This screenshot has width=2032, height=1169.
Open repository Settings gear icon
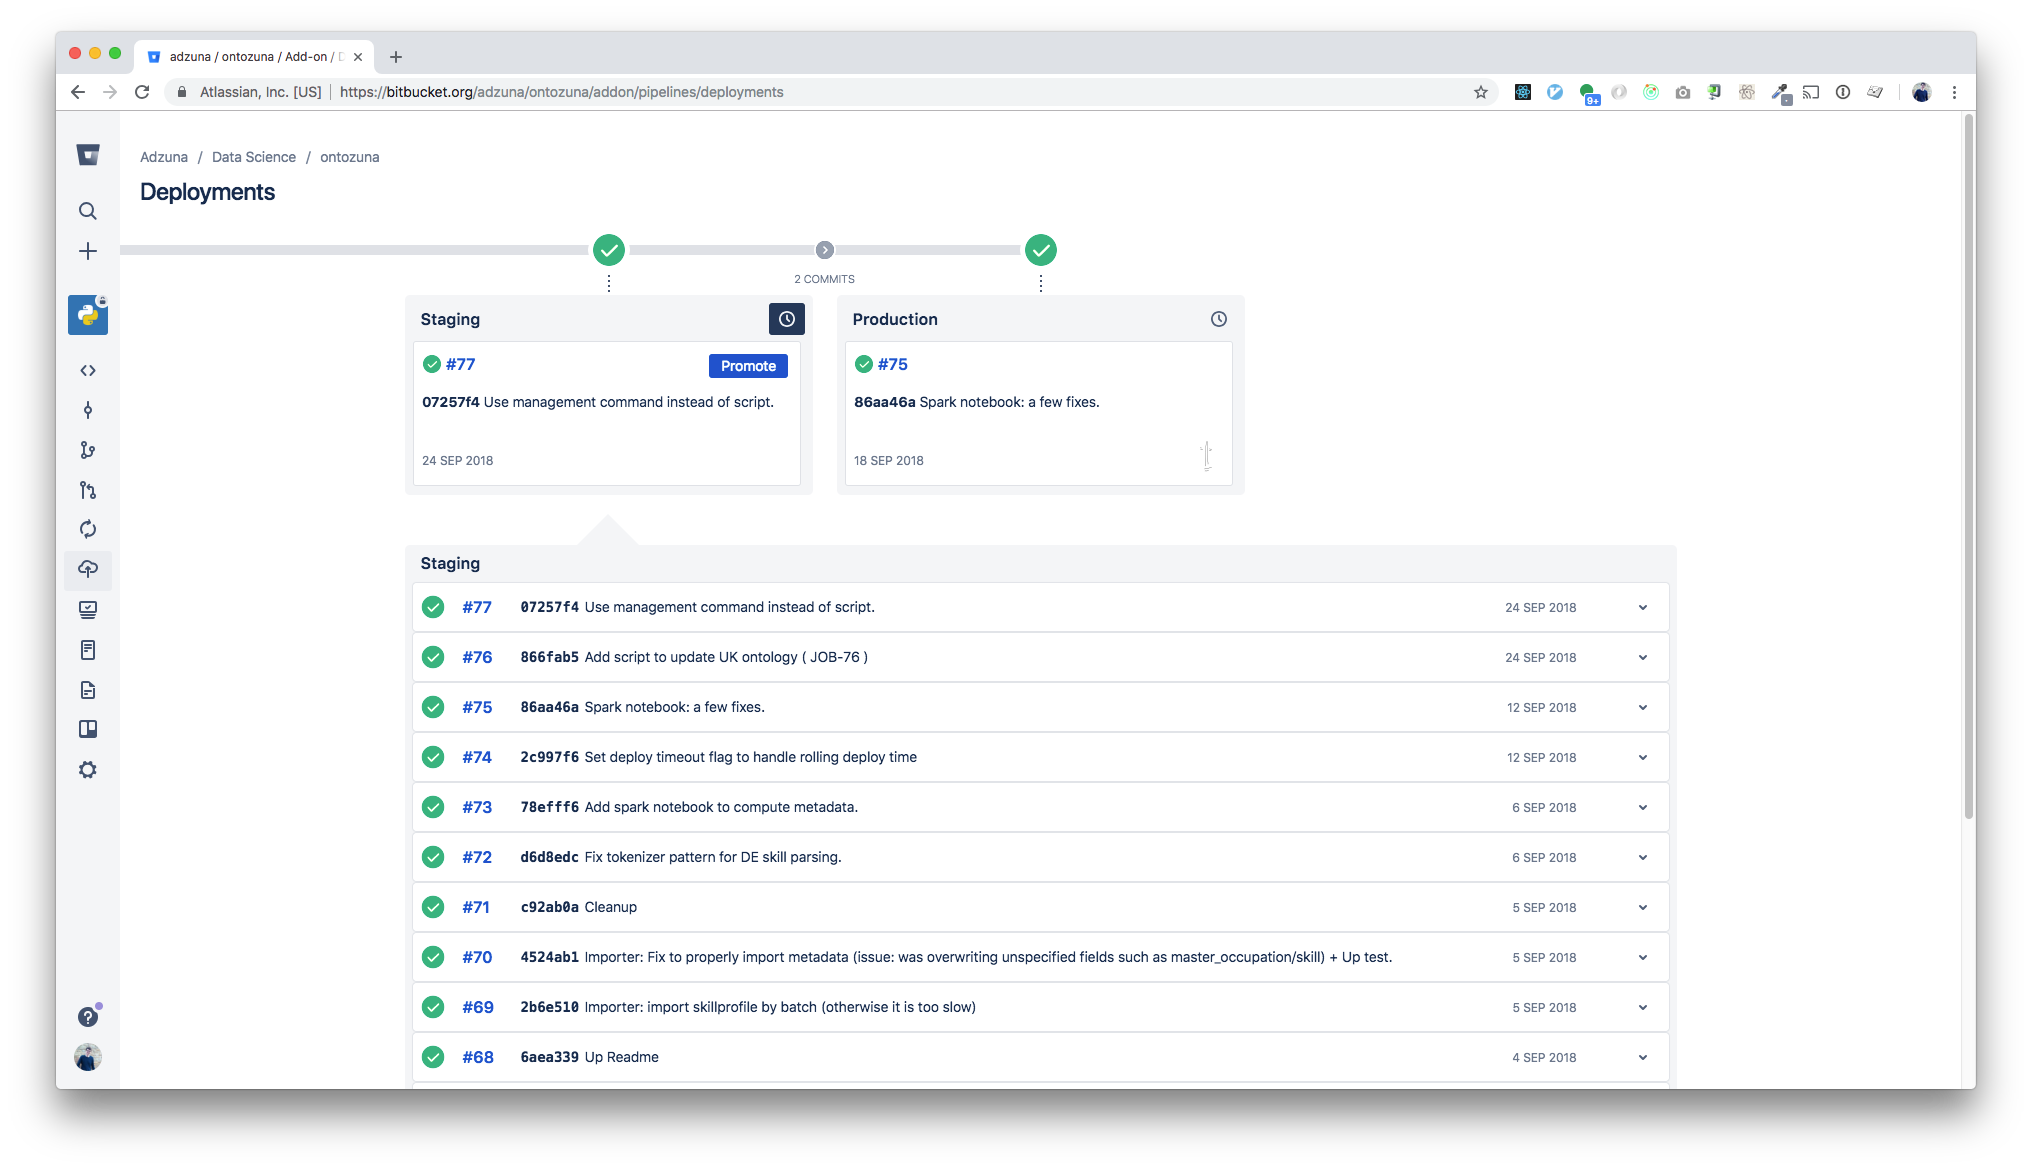[x=88, y=769]
